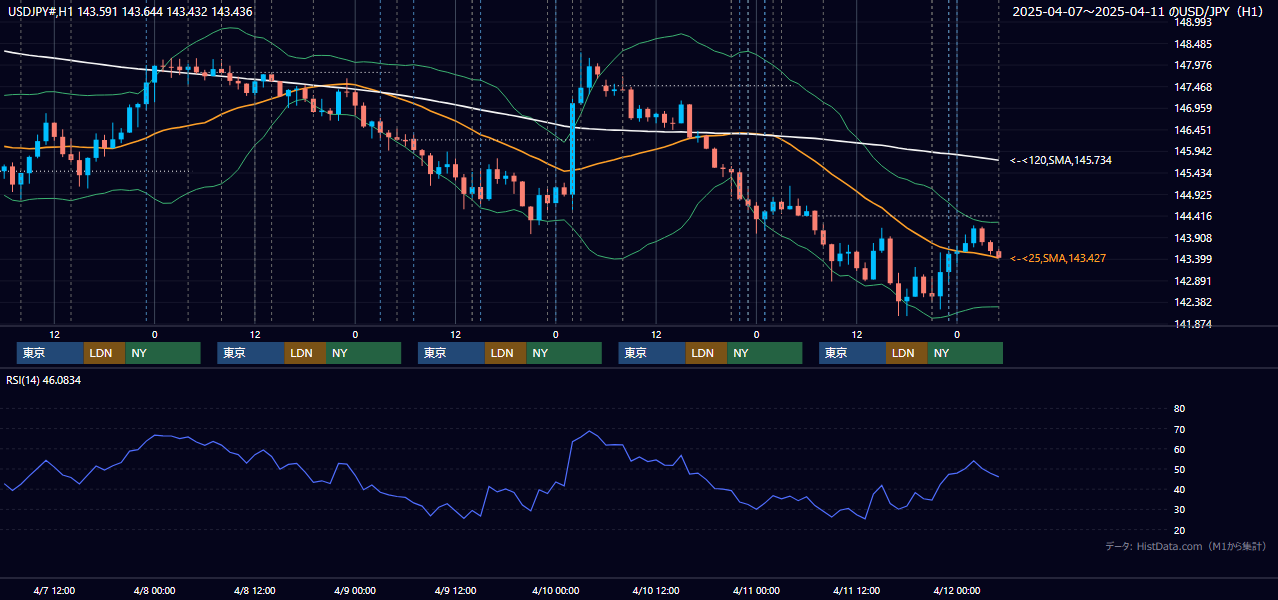Click RSI scale value 40

[1179, 489]
